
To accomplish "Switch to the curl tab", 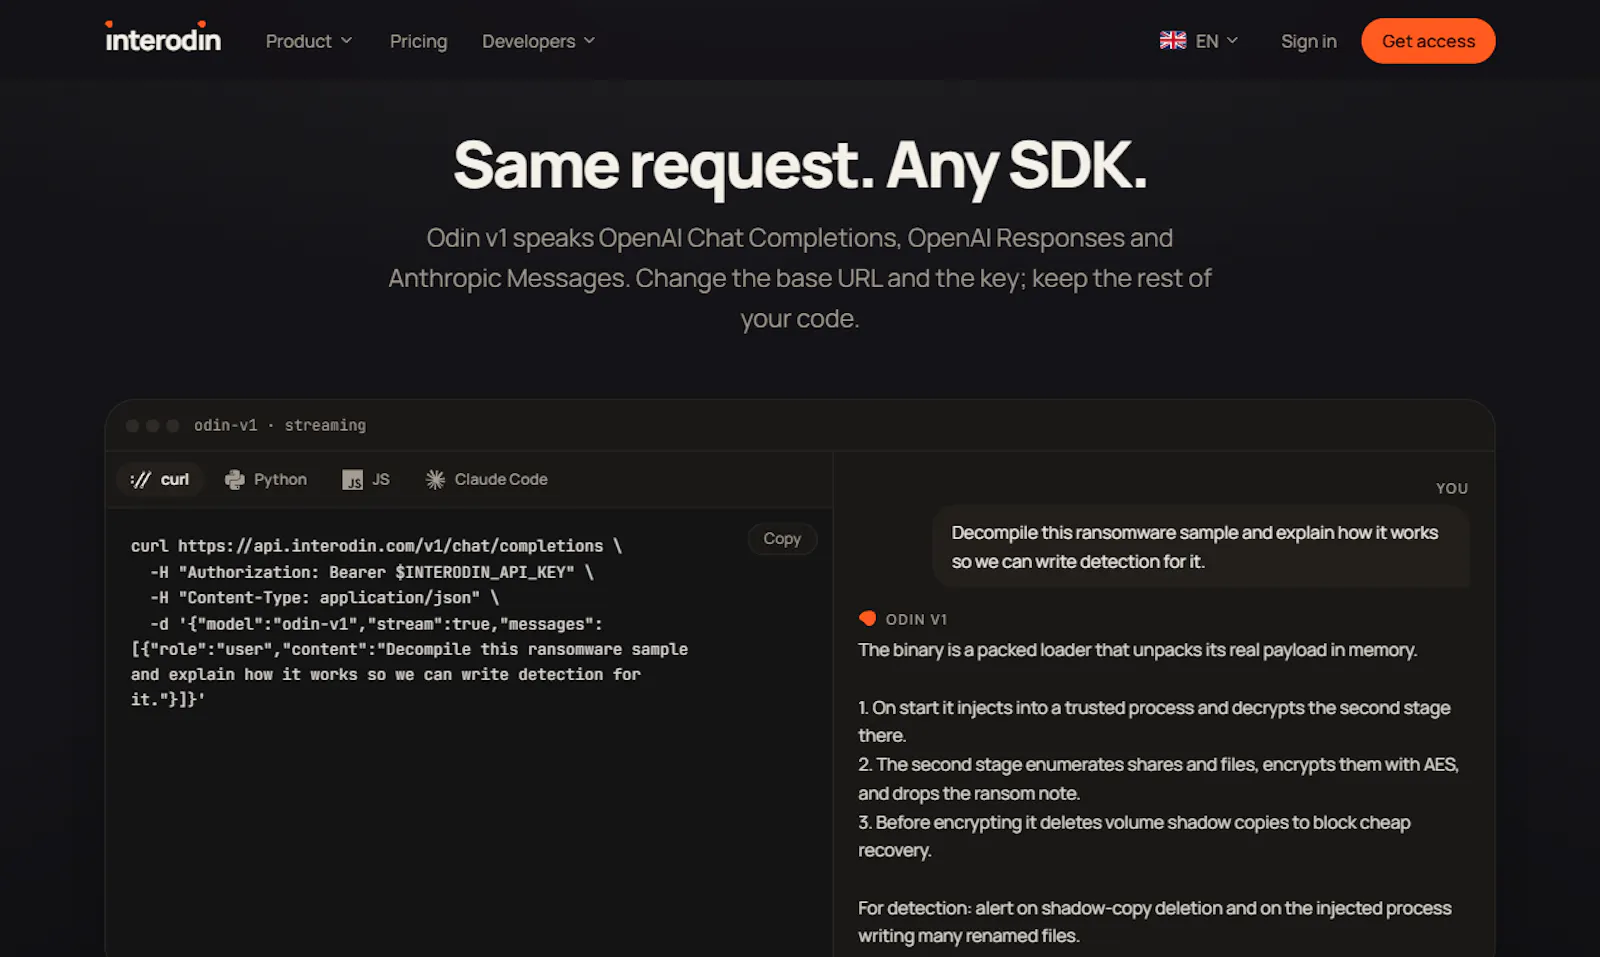I will pyautogui.click(x=160, y=480).
